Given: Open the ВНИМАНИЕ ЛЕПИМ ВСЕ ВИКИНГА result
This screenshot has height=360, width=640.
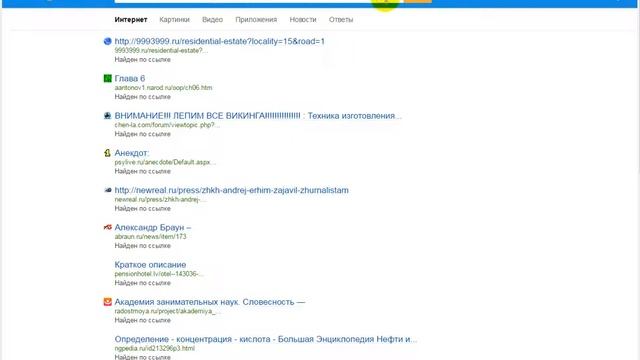Looking at the screenshot, I should click(258, 116).
